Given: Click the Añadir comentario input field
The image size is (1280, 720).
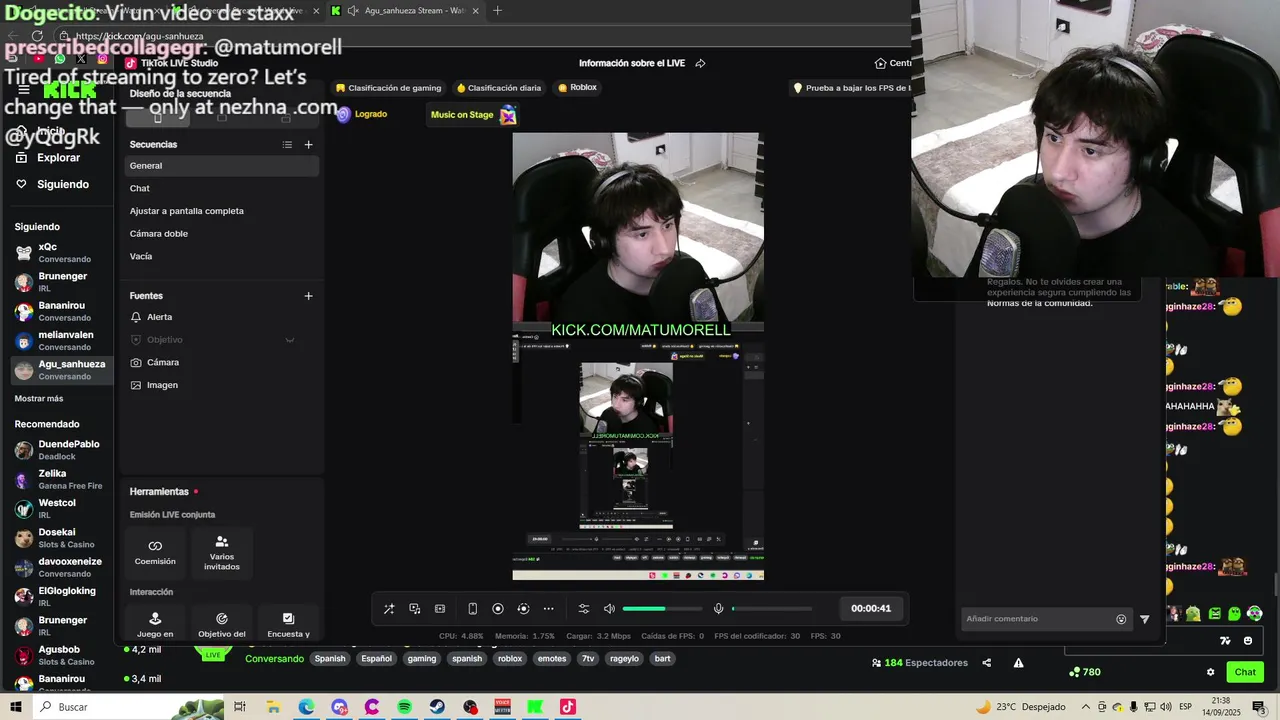Looking at the screenshot, I should (x=1037, y=619).
